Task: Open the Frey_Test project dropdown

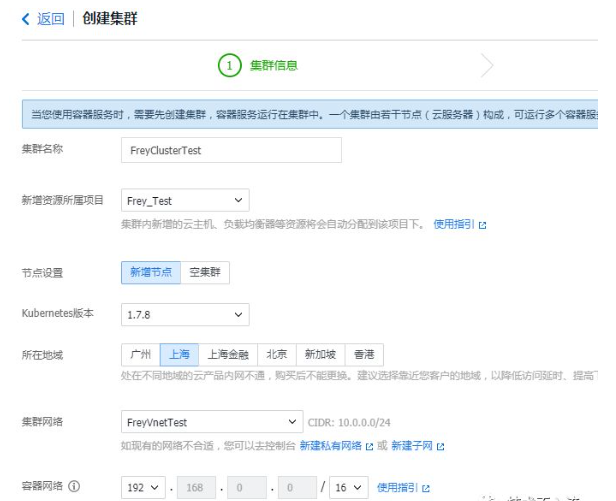Action: point(185,200)
